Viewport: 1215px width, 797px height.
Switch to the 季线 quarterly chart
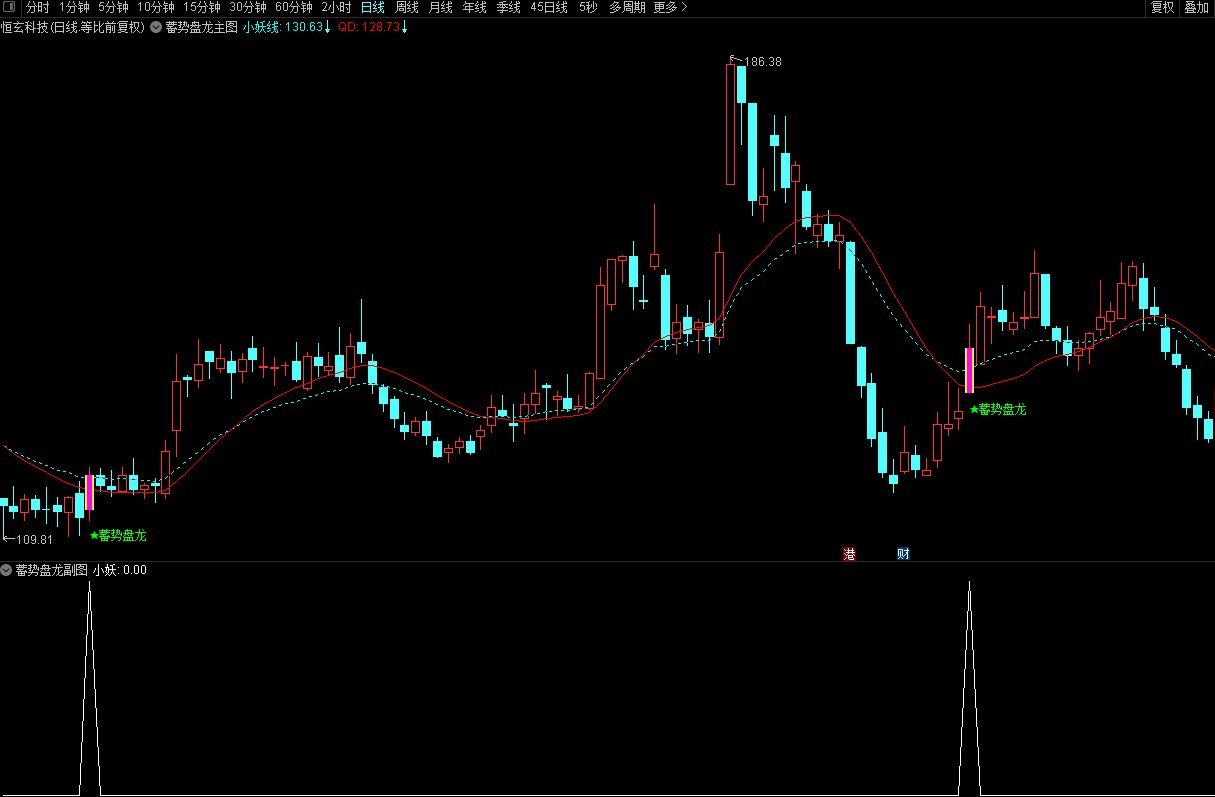(508, 7)
